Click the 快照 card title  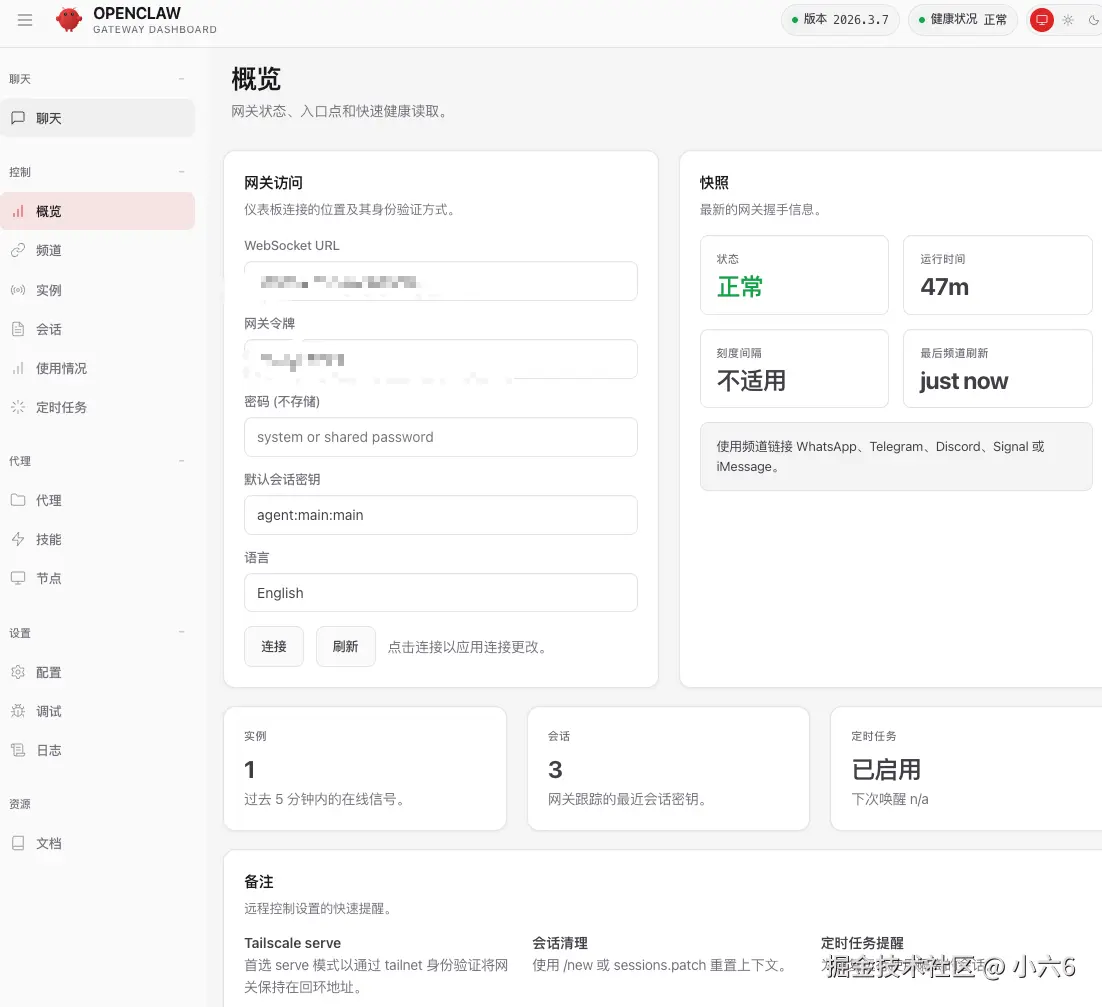pos(714,183)
